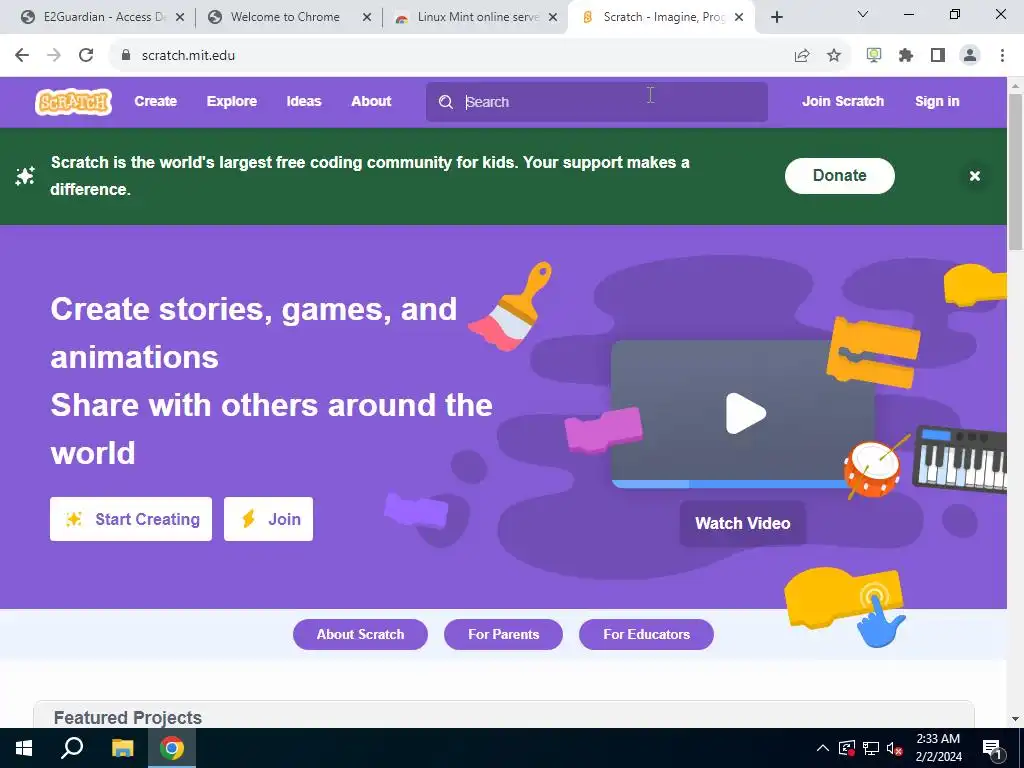Share this page icon

pyautogui.click(x=802, y=56)
